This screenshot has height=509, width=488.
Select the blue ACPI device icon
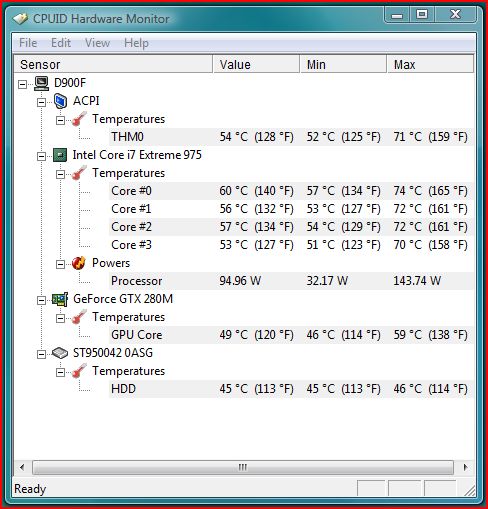[x=60, y=101]
